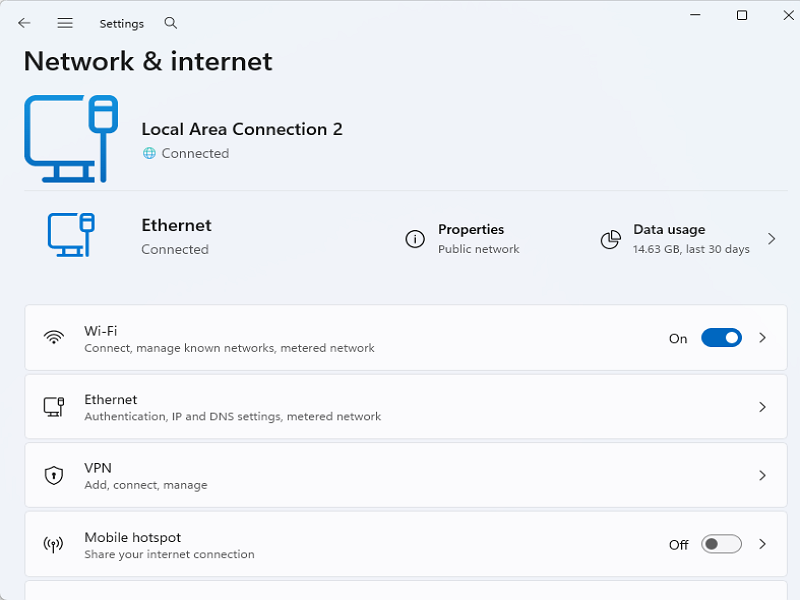Click the Mobile hotspot broadcast icon
Viewport: 800px width, 600px height.
point(54,544)
